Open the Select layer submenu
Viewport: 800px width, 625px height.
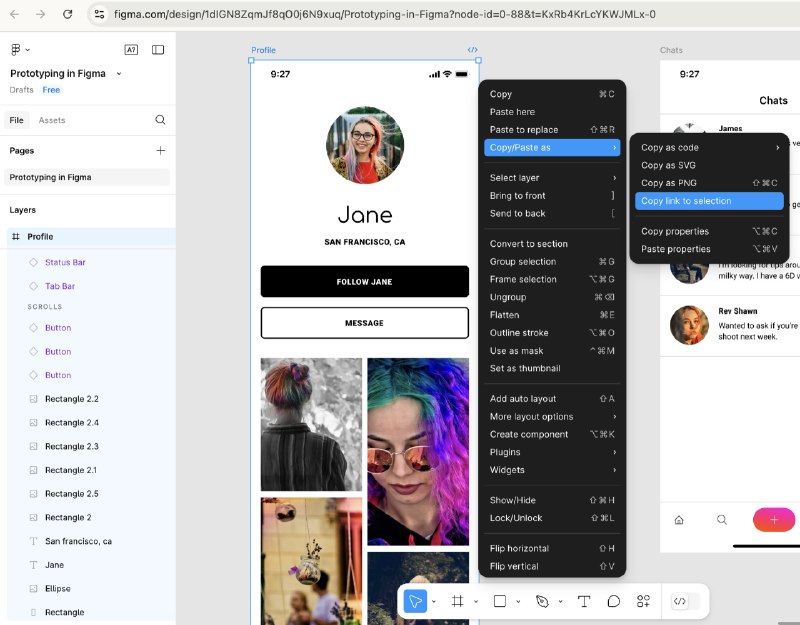pos(552,178)
